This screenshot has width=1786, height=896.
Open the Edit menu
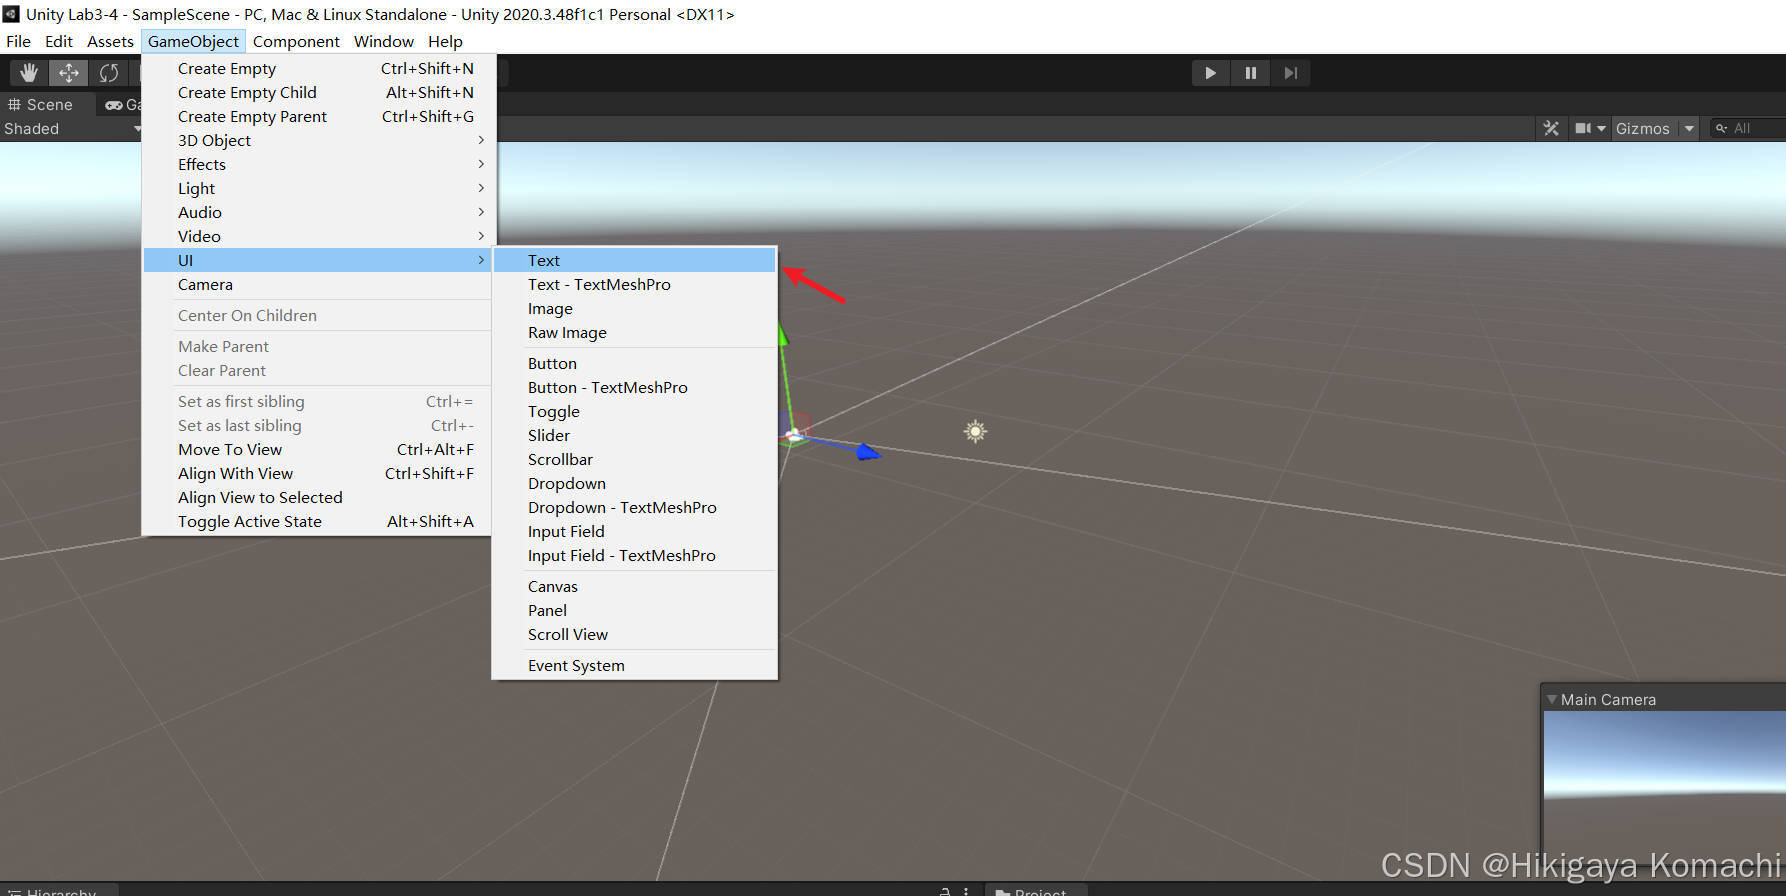point(59,41)
